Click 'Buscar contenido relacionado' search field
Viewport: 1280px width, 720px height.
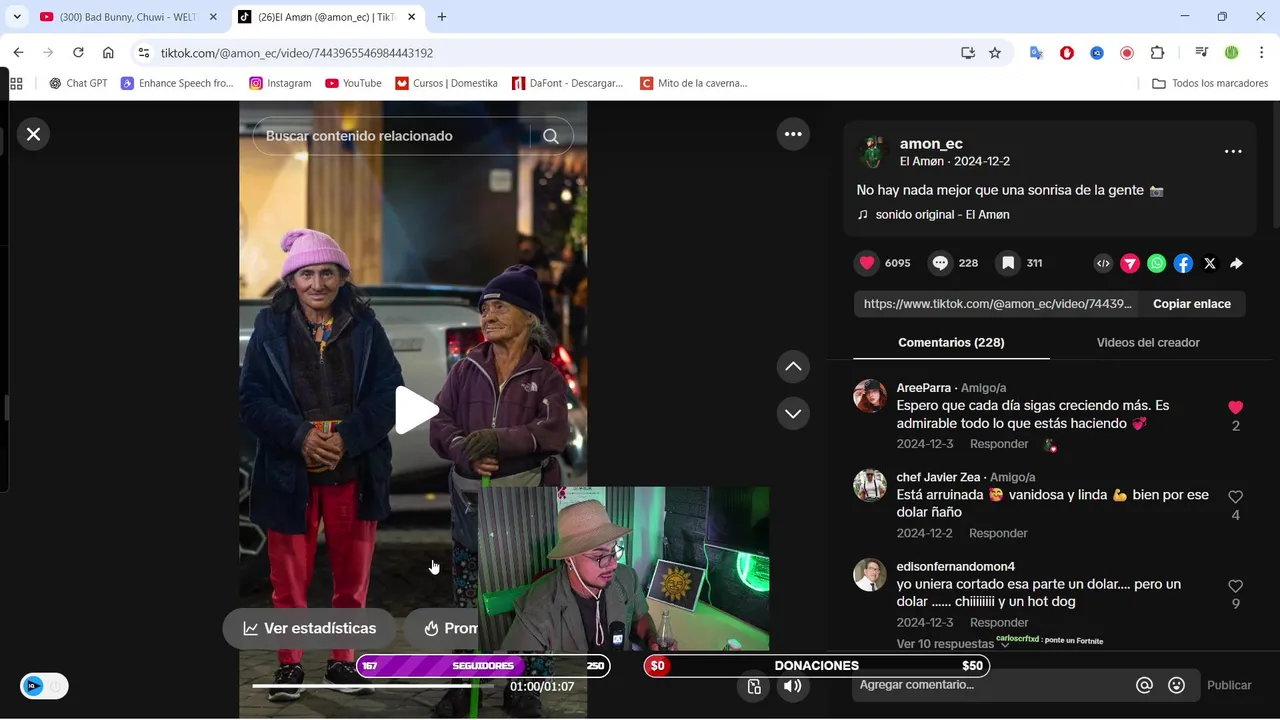tap(391, 136)
